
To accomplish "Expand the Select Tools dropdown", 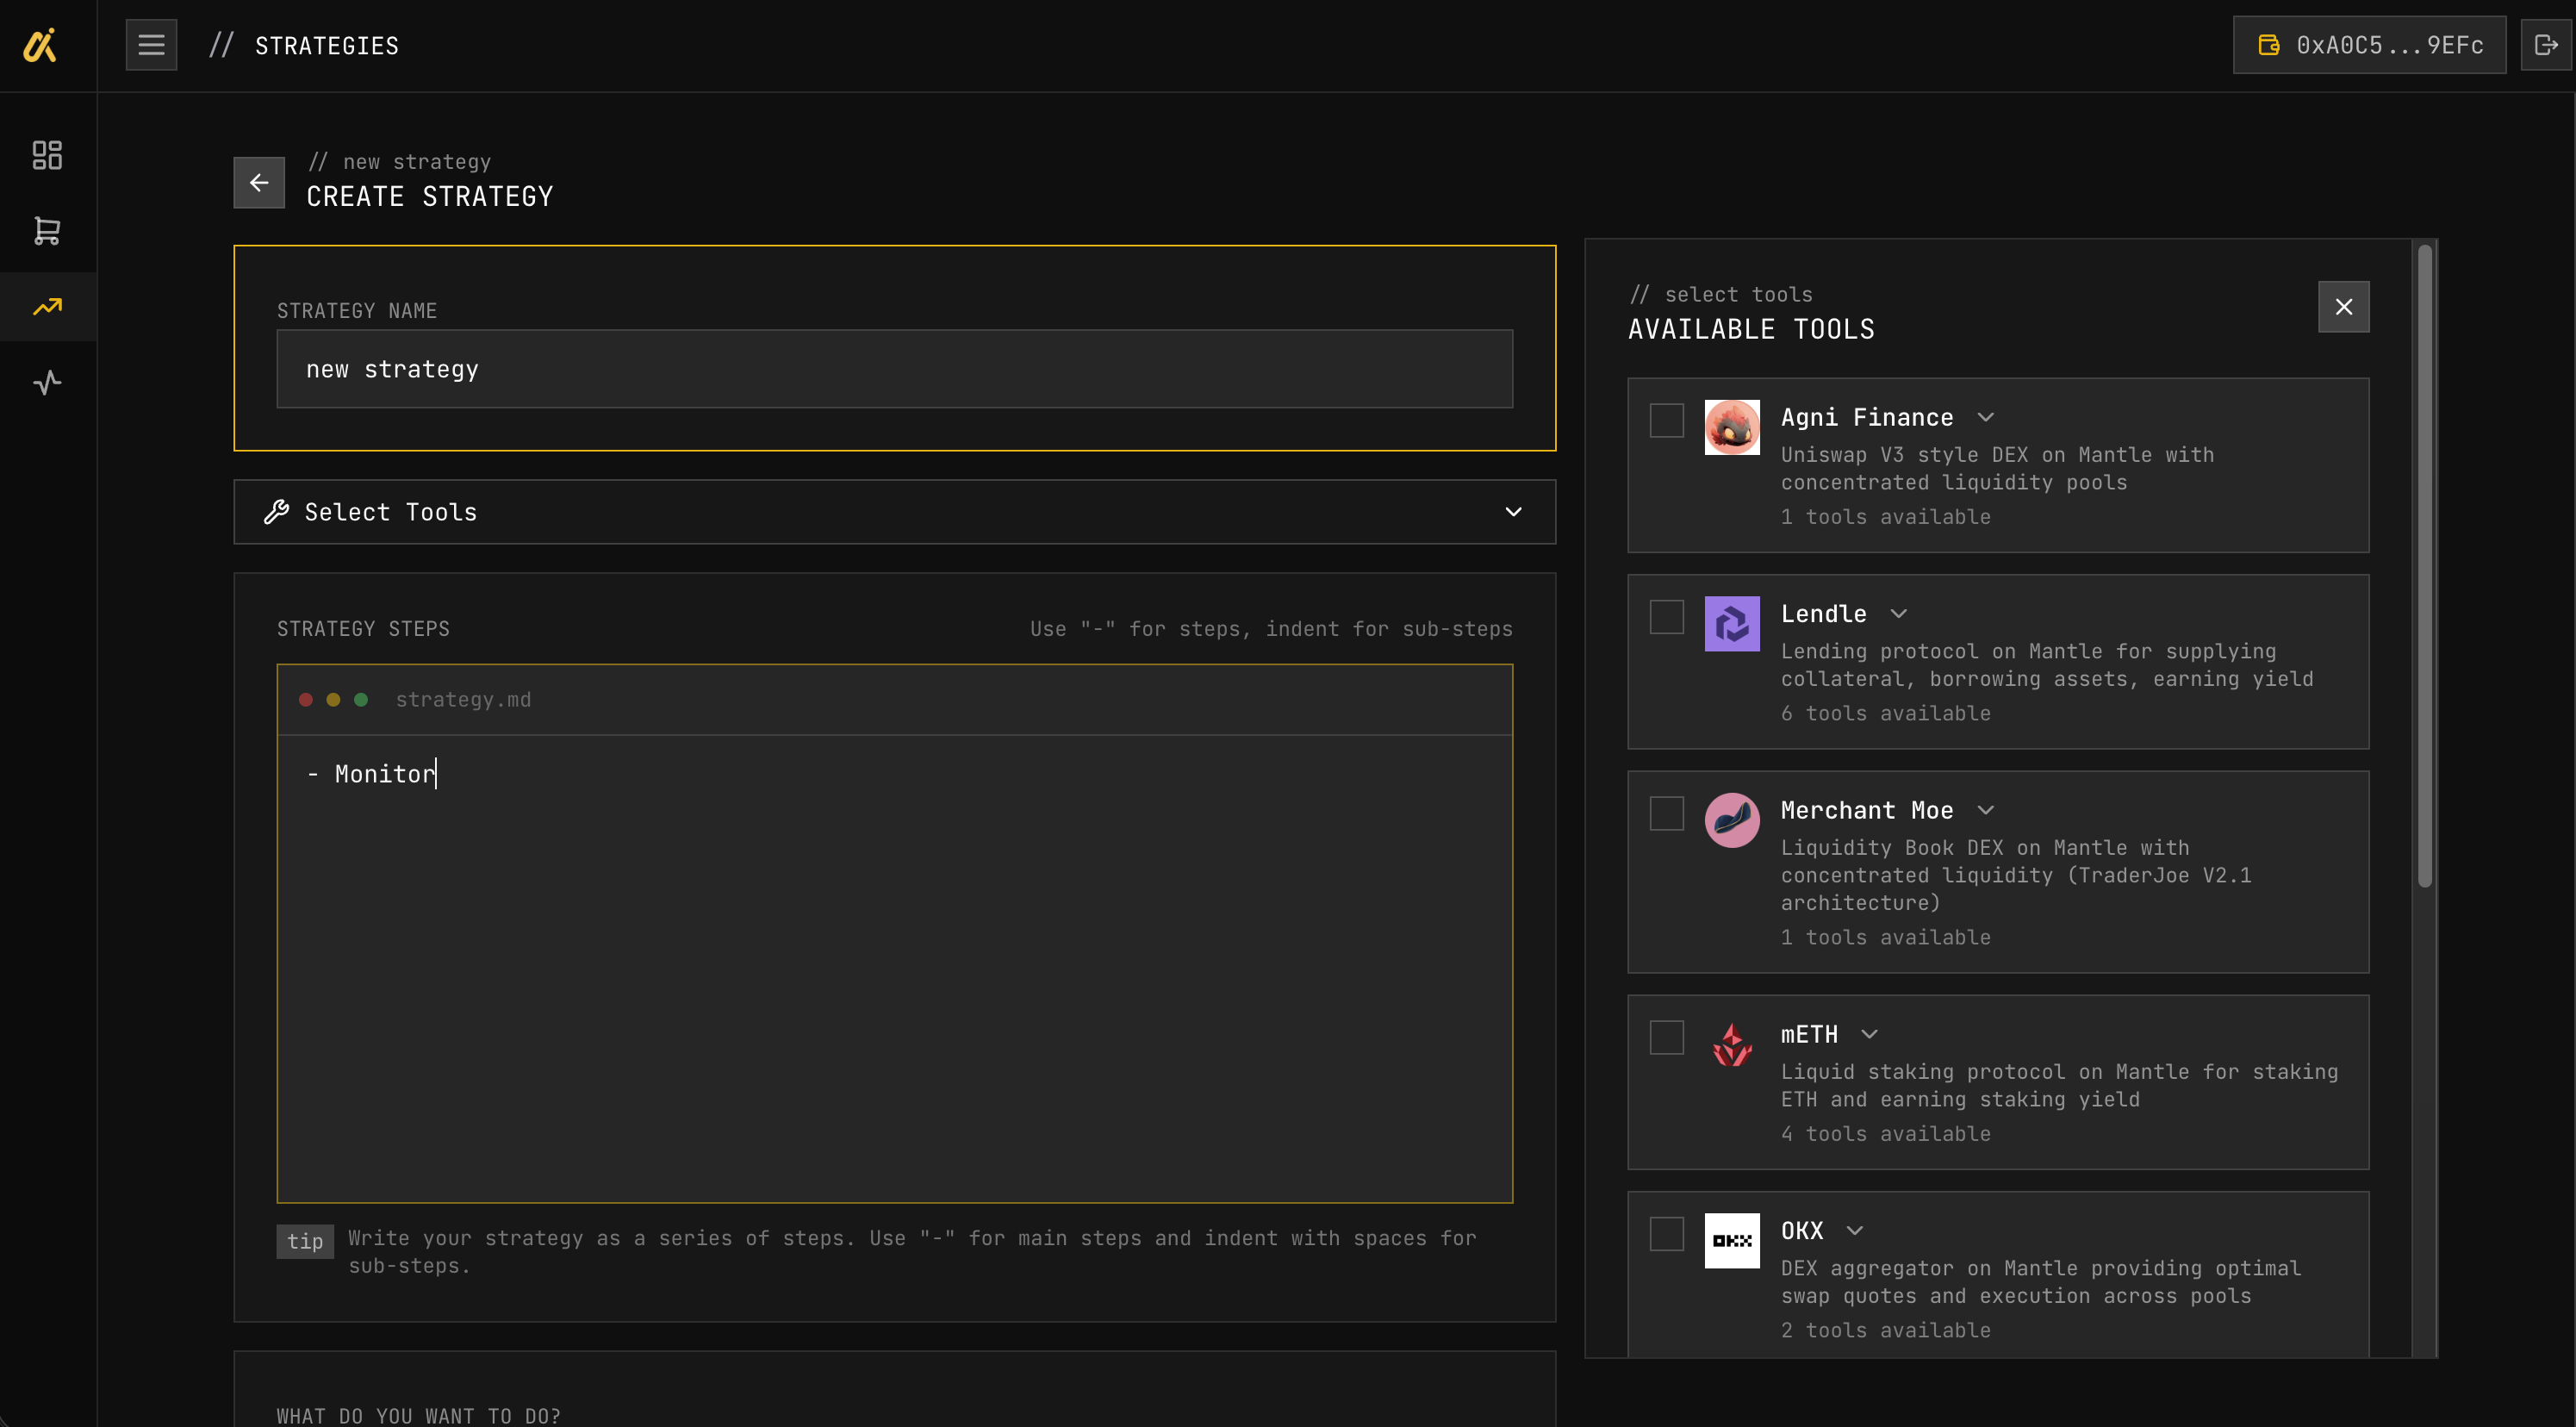I will click(894, 512).
